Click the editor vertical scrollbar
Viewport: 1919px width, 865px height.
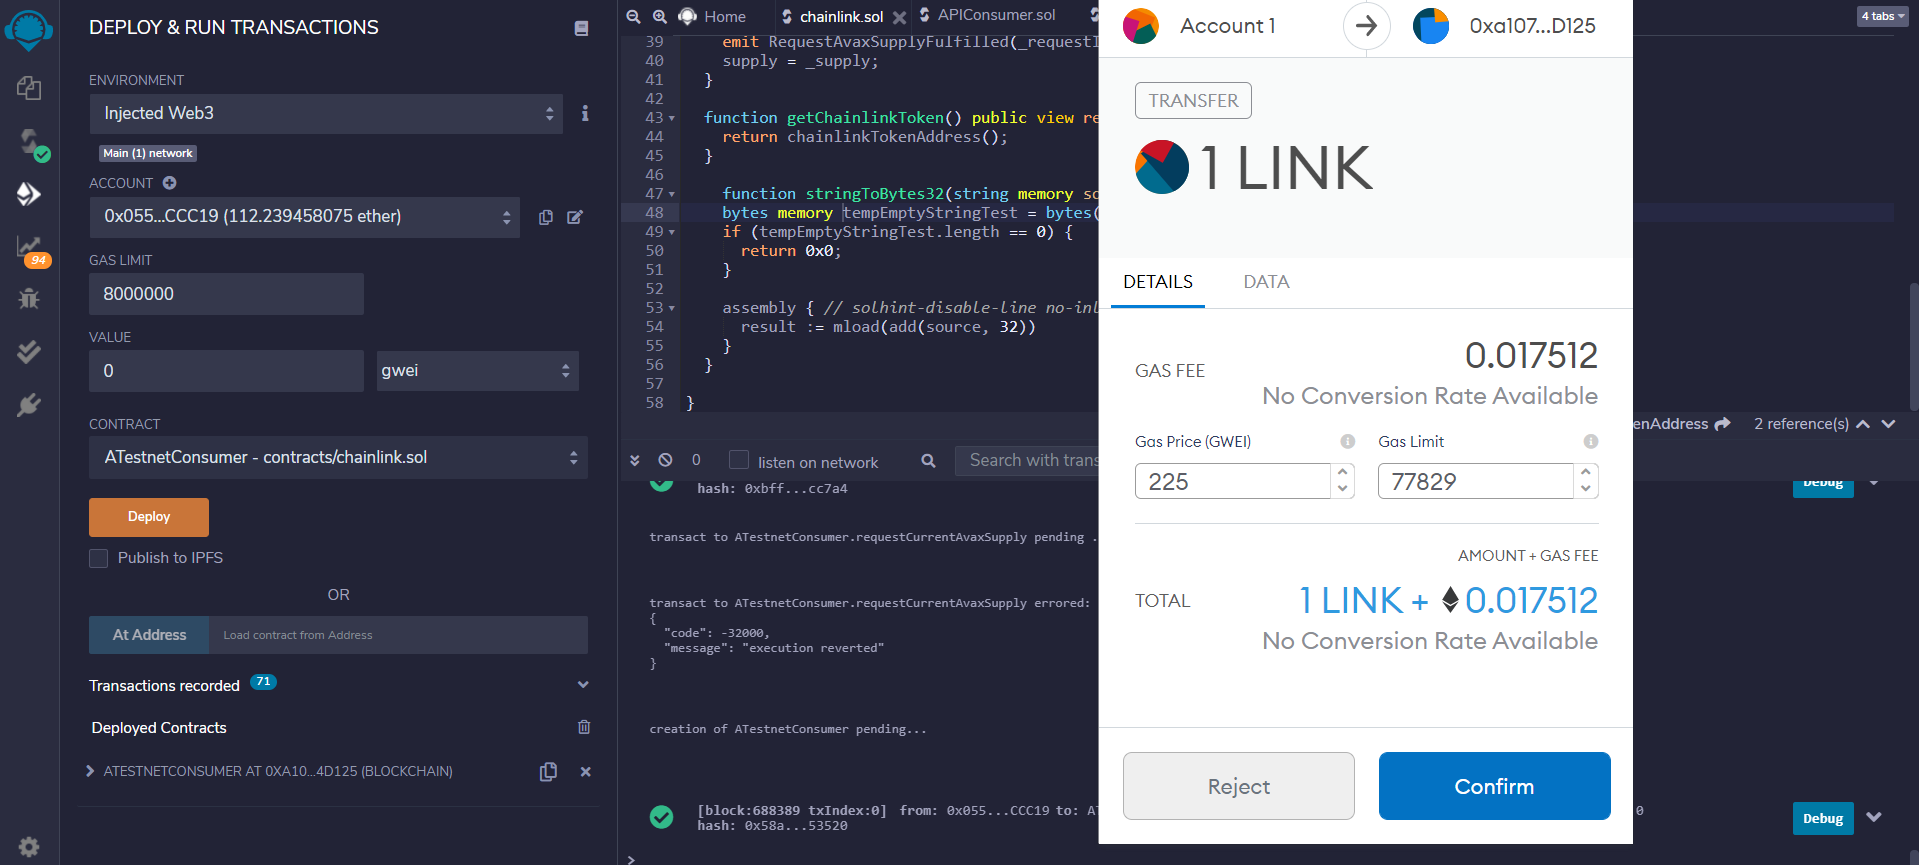[x=1913, y=346]
